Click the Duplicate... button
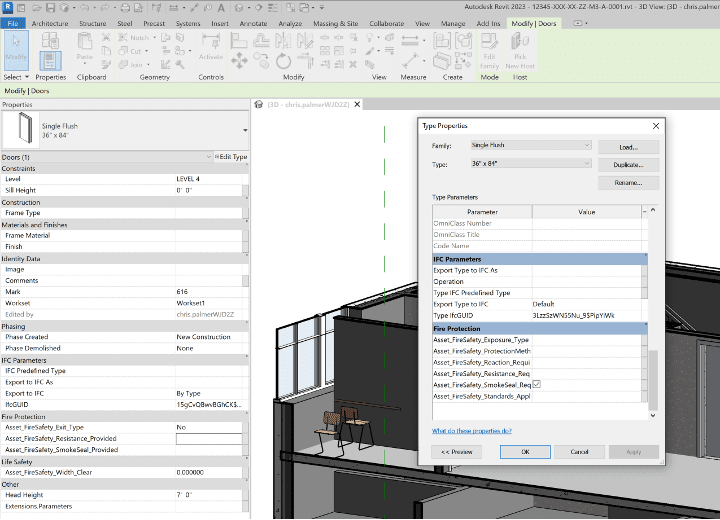This screenshot has width=720, height=520. (x=628, y=164)
